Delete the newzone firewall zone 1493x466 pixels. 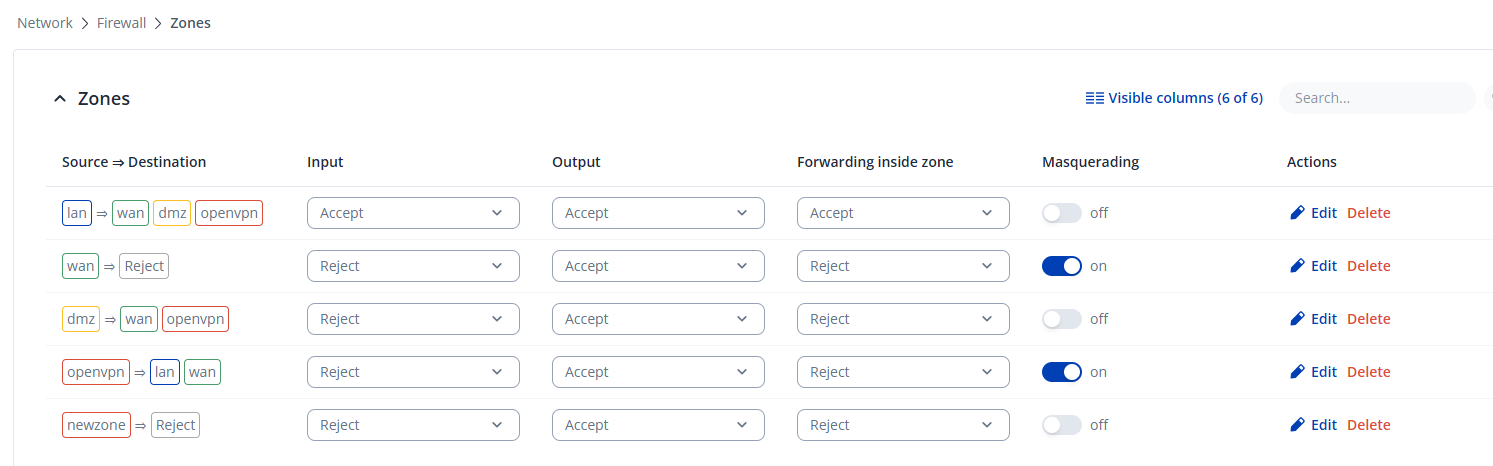tap(1368, 425)
